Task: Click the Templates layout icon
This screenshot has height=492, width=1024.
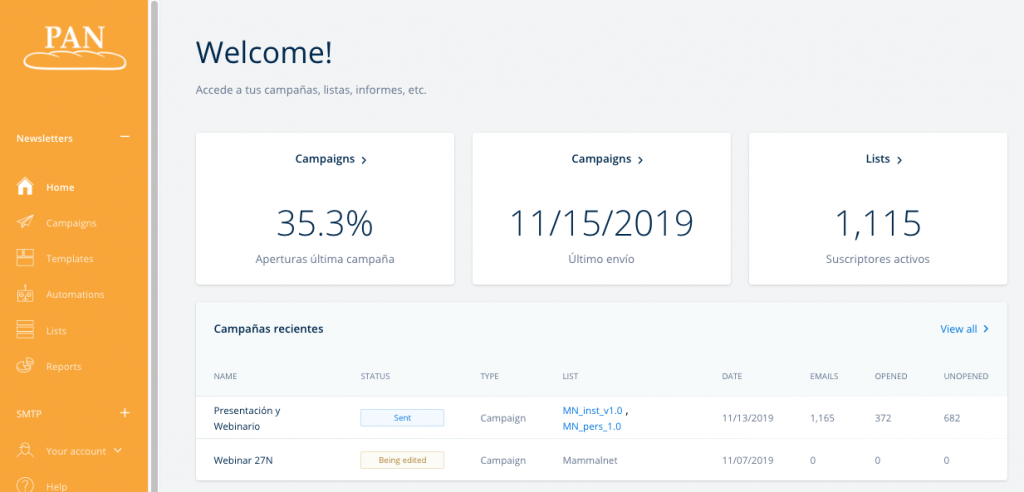Action: point(26,258)
